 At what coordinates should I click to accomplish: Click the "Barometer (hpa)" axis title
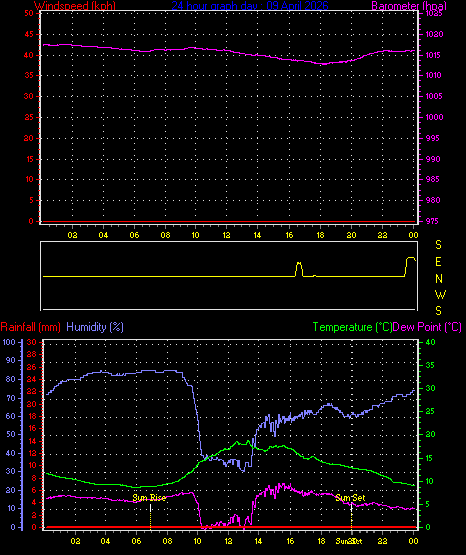click(409, 6)
